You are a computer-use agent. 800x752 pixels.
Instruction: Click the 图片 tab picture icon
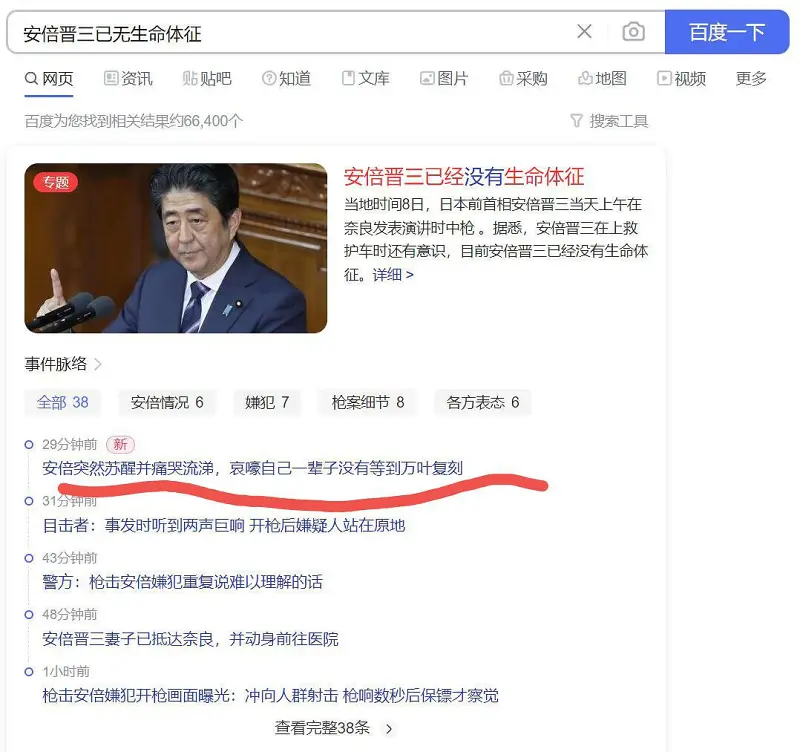(427, 78)
